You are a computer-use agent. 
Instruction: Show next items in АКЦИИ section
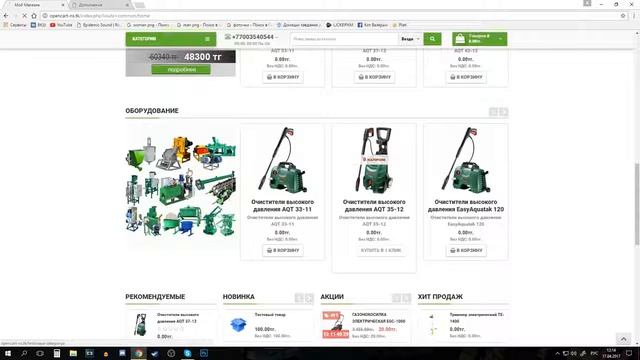click(407, 298)
